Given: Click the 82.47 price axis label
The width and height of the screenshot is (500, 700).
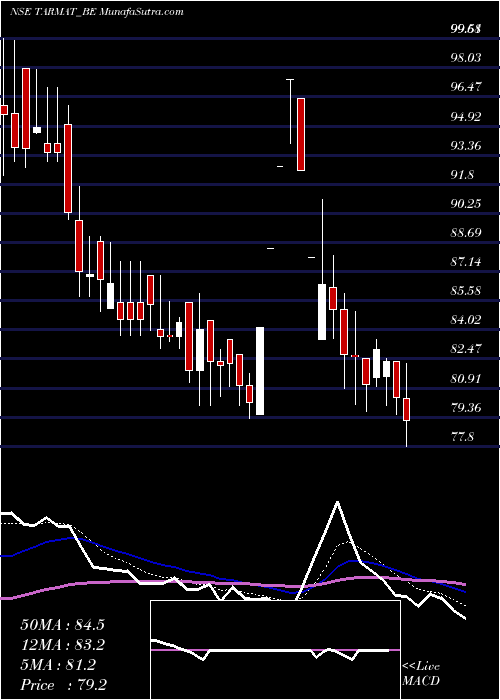Looking at the screenshot, I should point(466,349).
